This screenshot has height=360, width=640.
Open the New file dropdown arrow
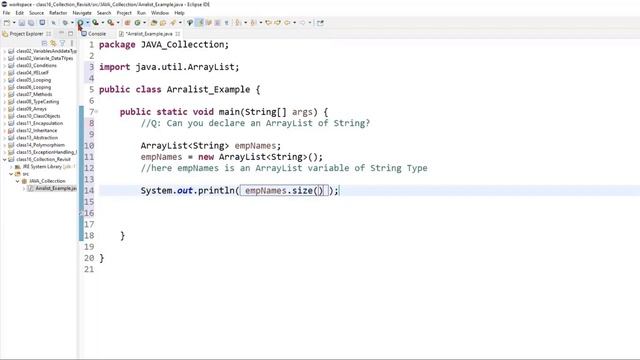click(14, 23)
